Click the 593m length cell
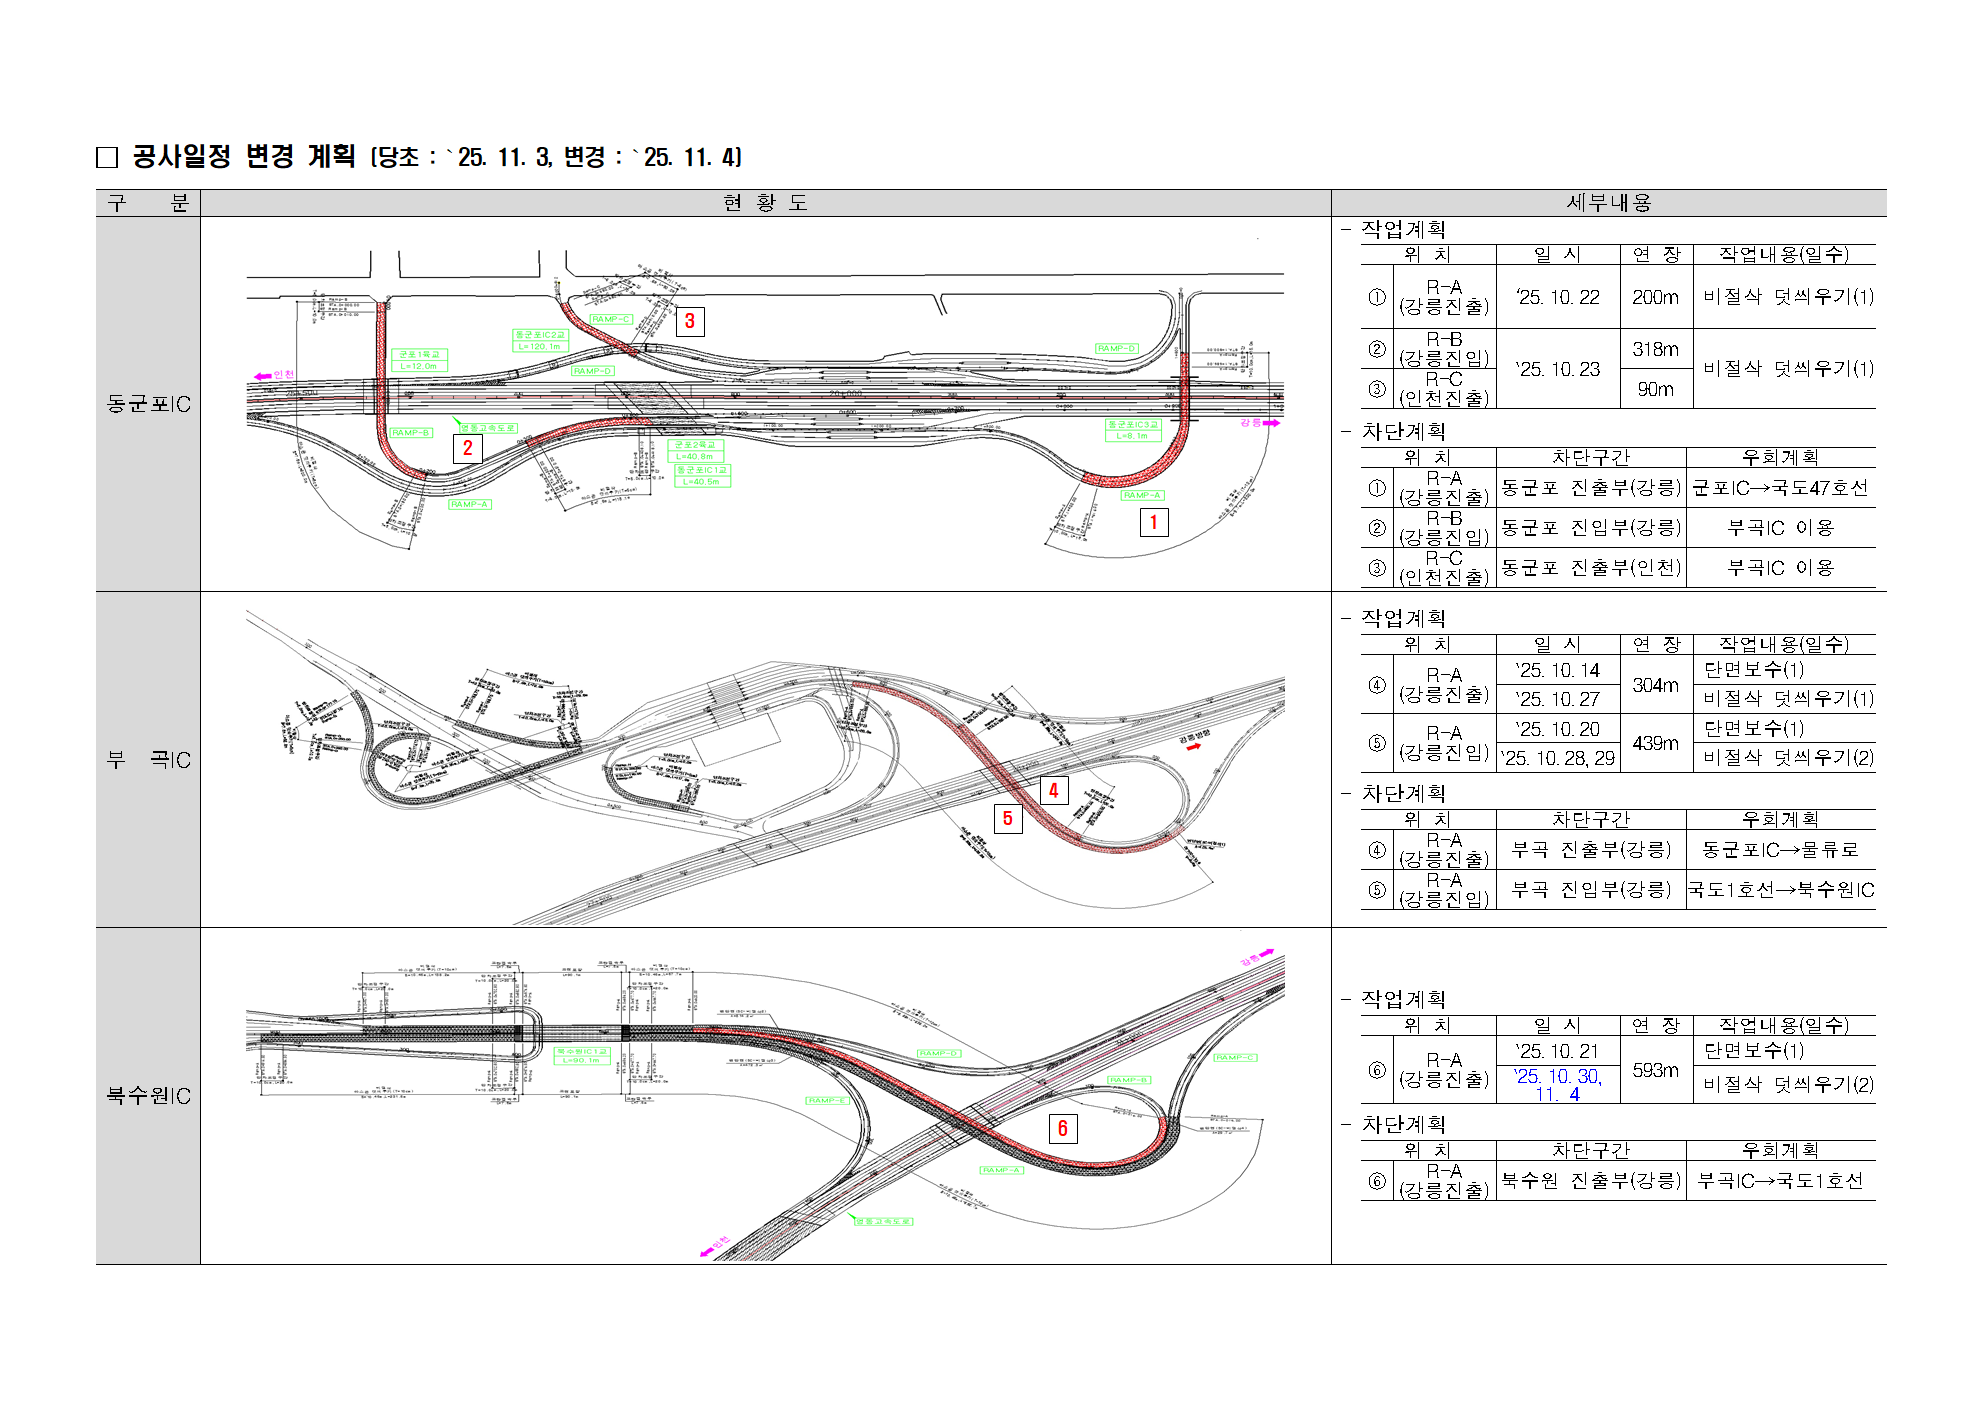The height and width of the screenshot is (1403, 1984). pyautogui.click(x=1655, y=1070)
